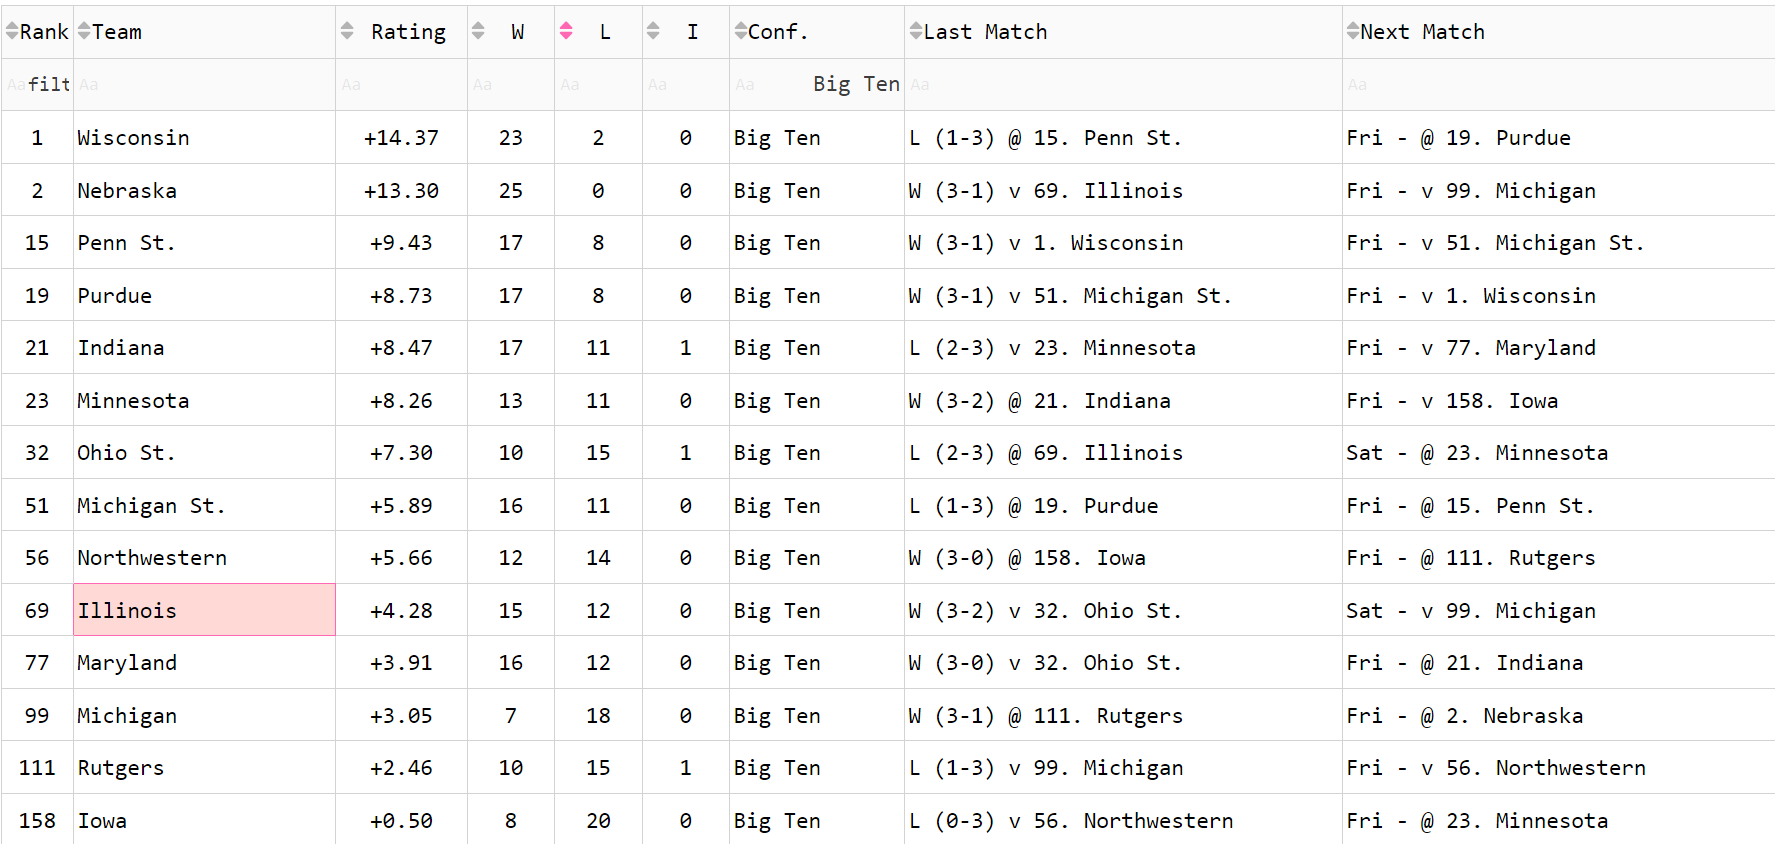Toggle the W column sort icon
The width and height of the screenshot is (1775, 844).
pos(478,32)
